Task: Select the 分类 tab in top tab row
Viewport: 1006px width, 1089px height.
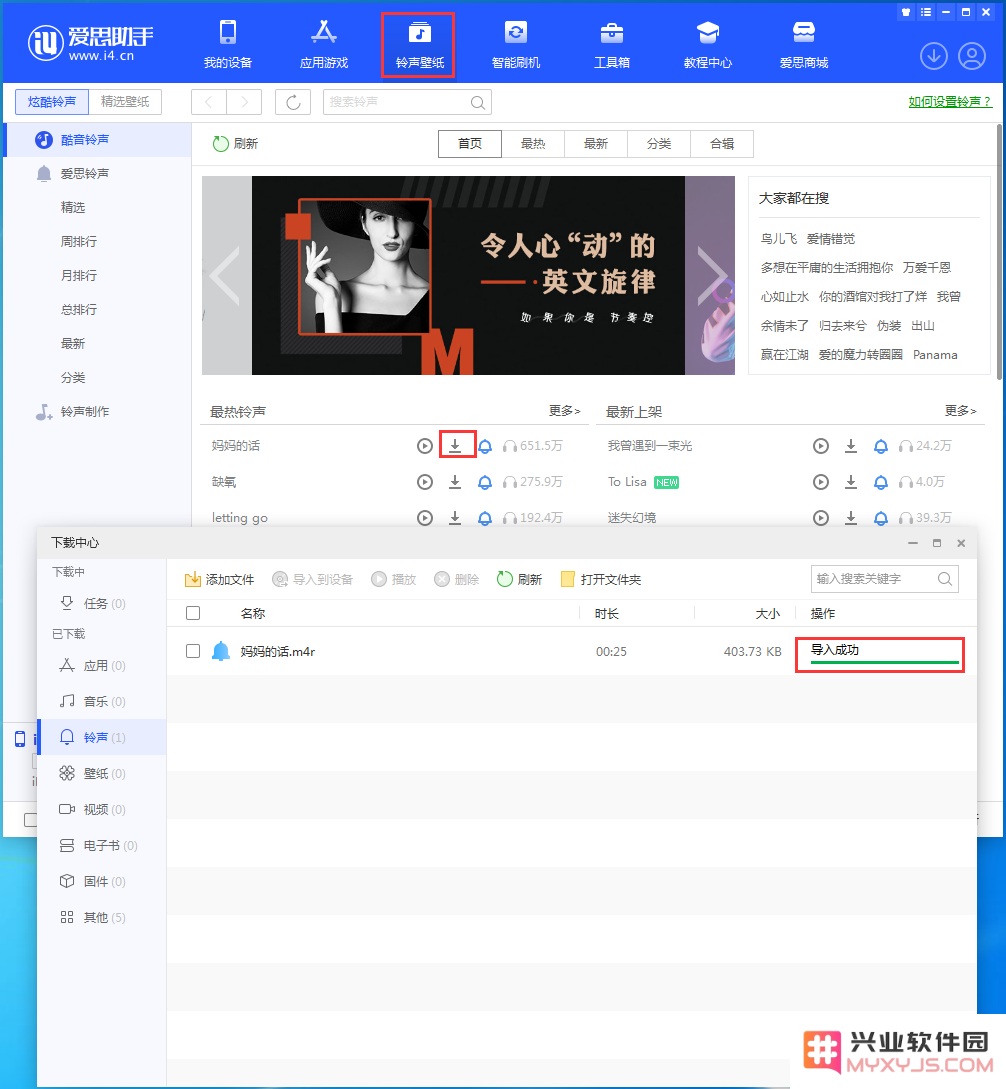Action: point(659,144)
